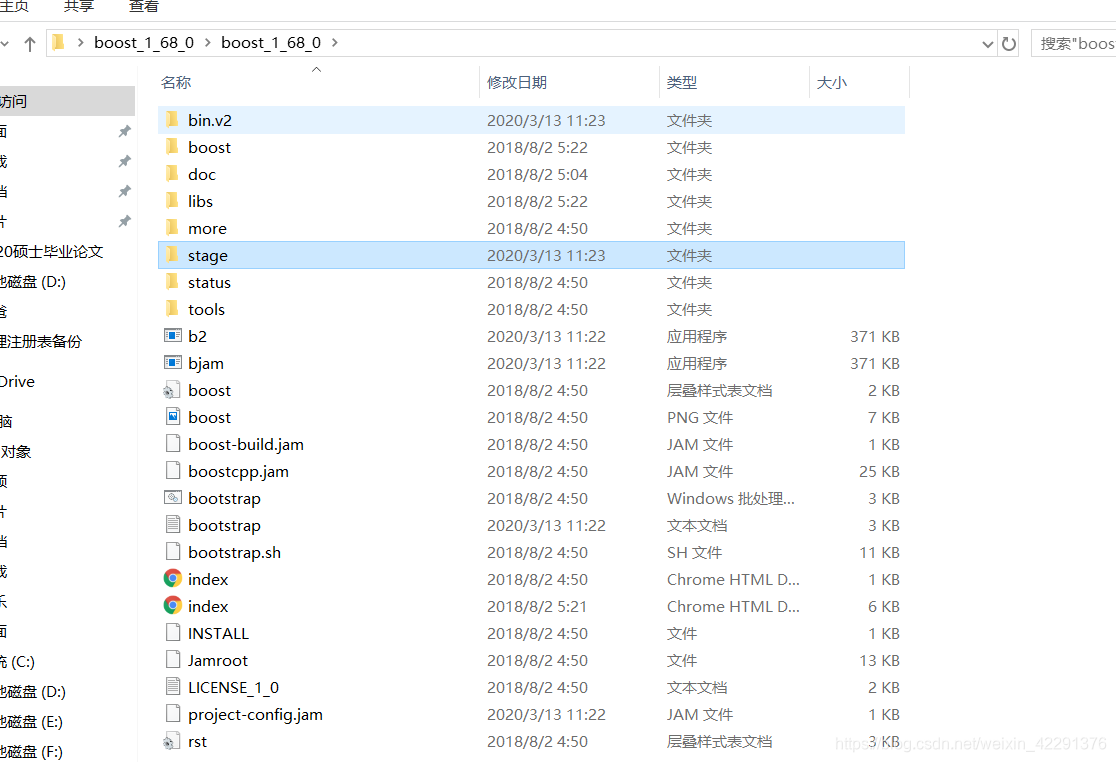Select bootstrap.sh file name
The image size is (1116, 762).
[x=234, y=552]
